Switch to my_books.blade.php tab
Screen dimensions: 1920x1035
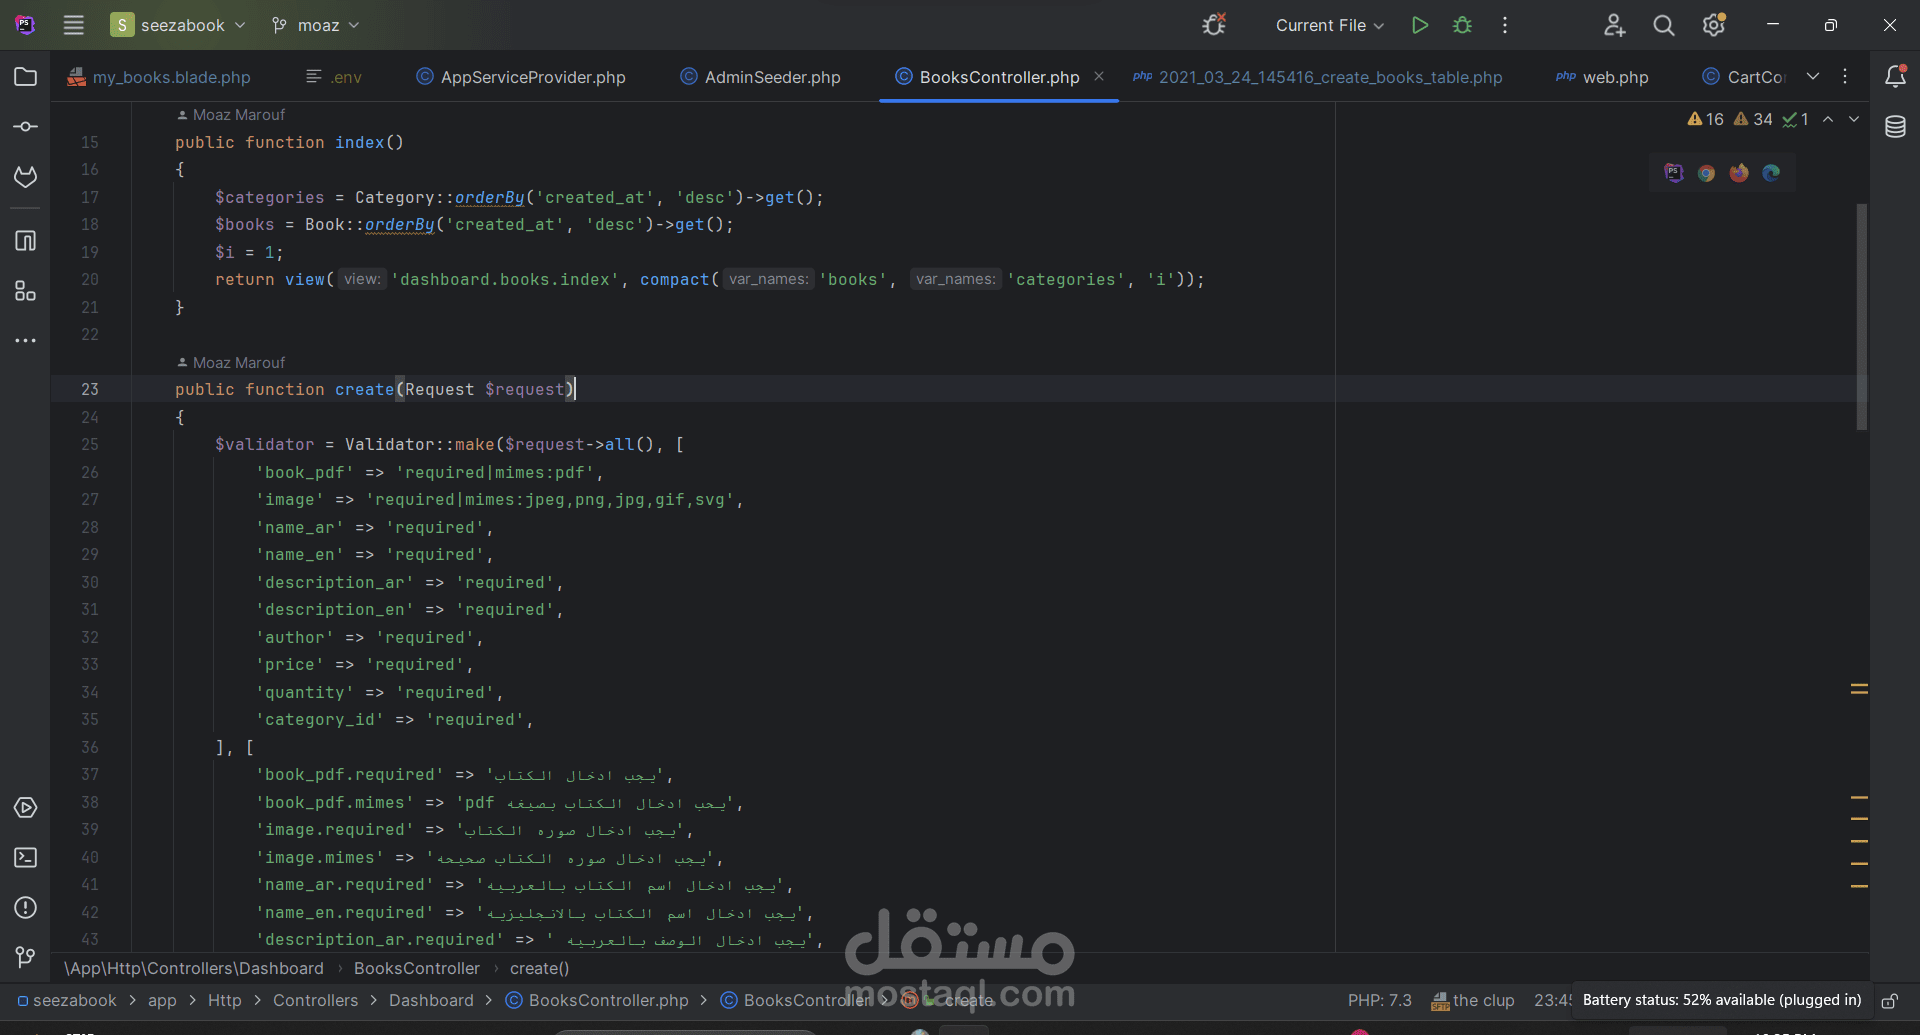[160, 77]
